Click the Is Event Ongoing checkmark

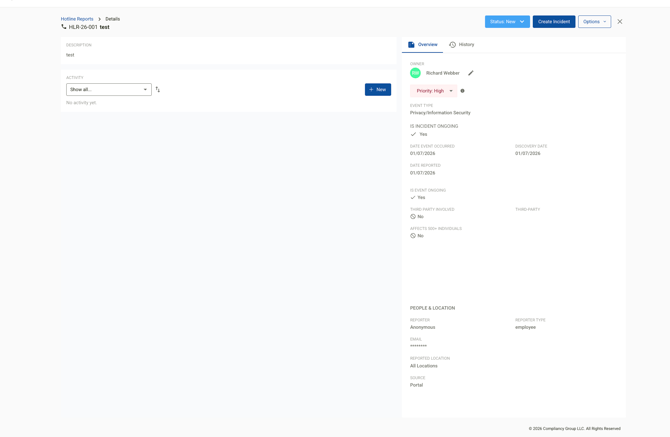pyautogui.click(x=413, y=197)
